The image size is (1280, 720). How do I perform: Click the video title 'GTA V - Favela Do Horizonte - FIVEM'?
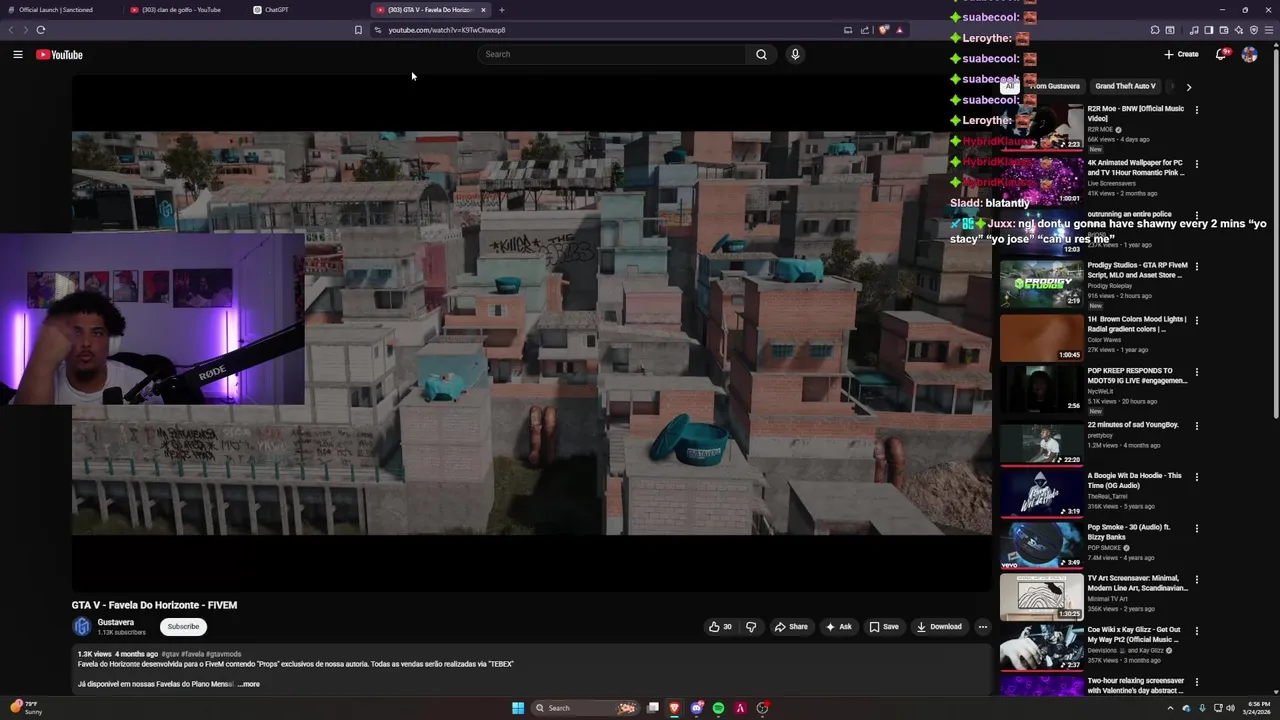[x=154, y=605]
